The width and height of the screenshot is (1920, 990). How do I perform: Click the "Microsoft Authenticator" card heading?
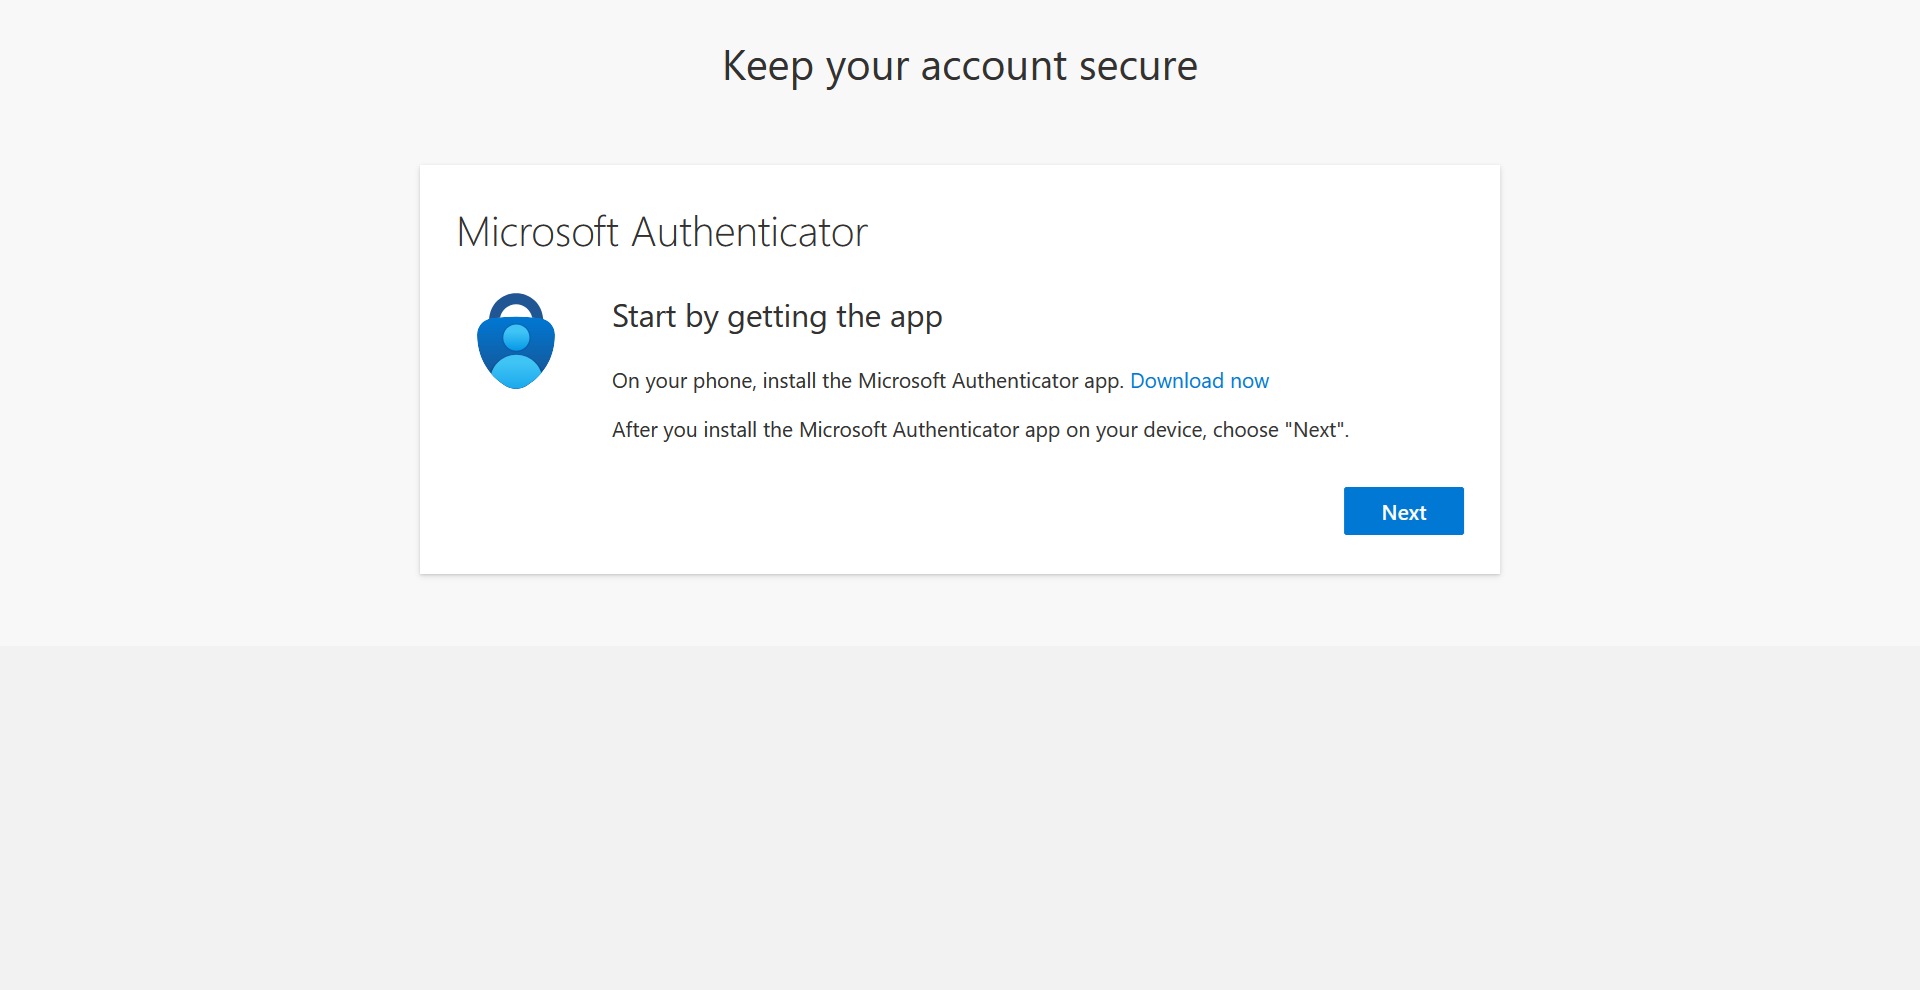(661, 232)
